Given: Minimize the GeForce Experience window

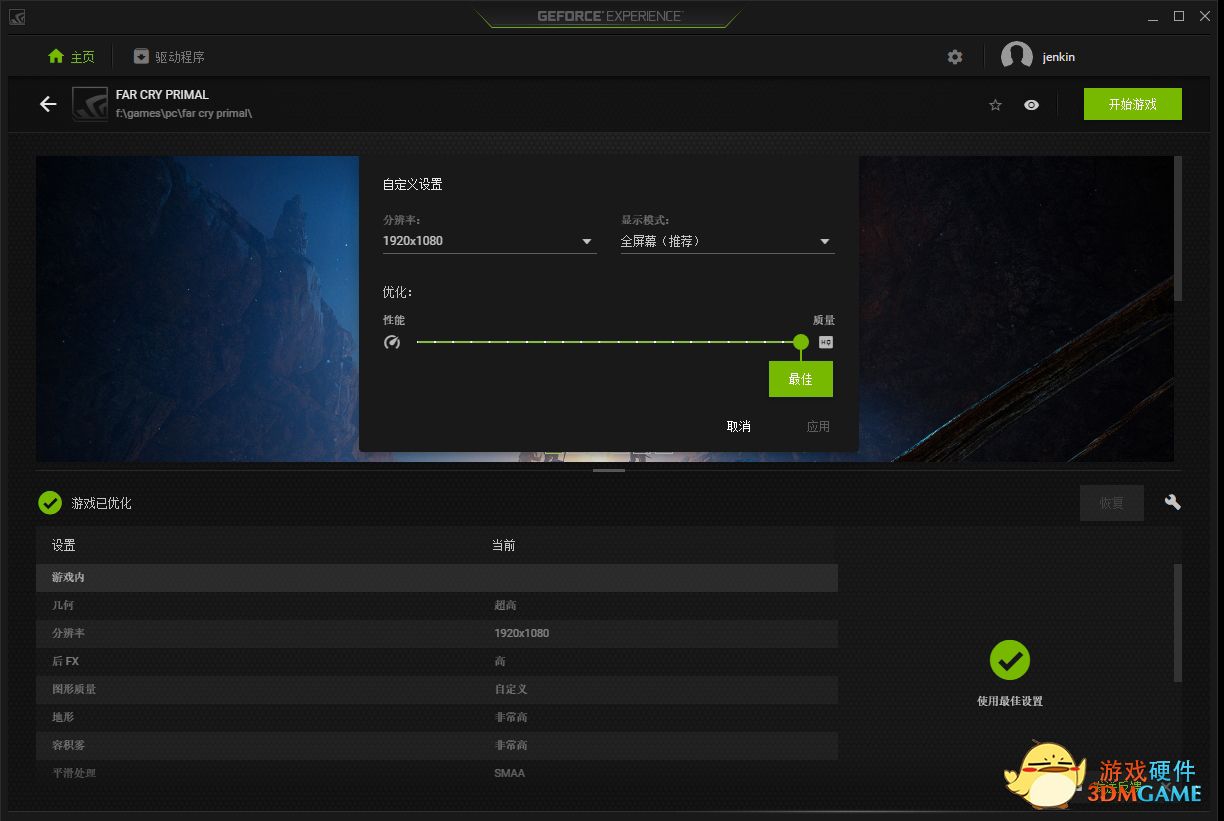Looking at the screenshot, I should pyautogui.click(x=1153, y=17).
